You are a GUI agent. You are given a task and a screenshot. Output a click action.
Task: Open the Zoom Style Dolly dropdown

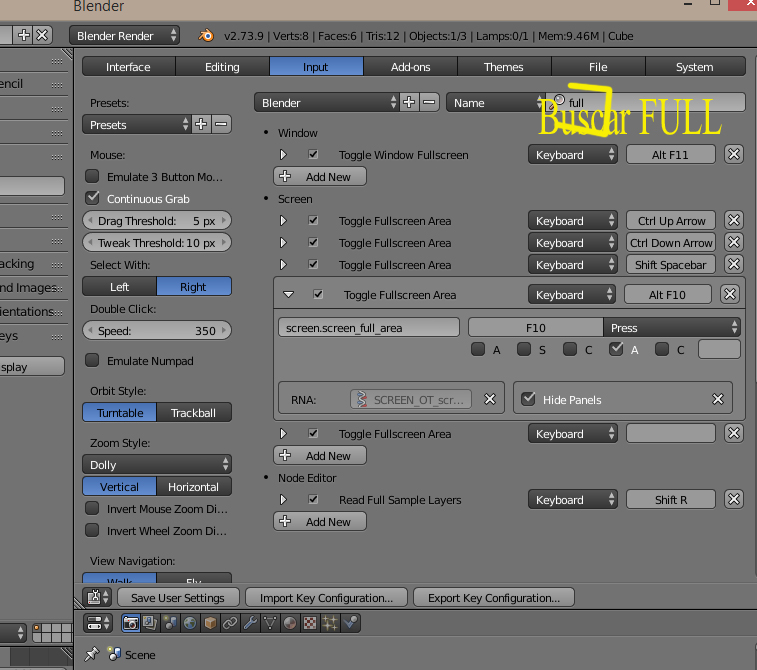pos(157,465)
